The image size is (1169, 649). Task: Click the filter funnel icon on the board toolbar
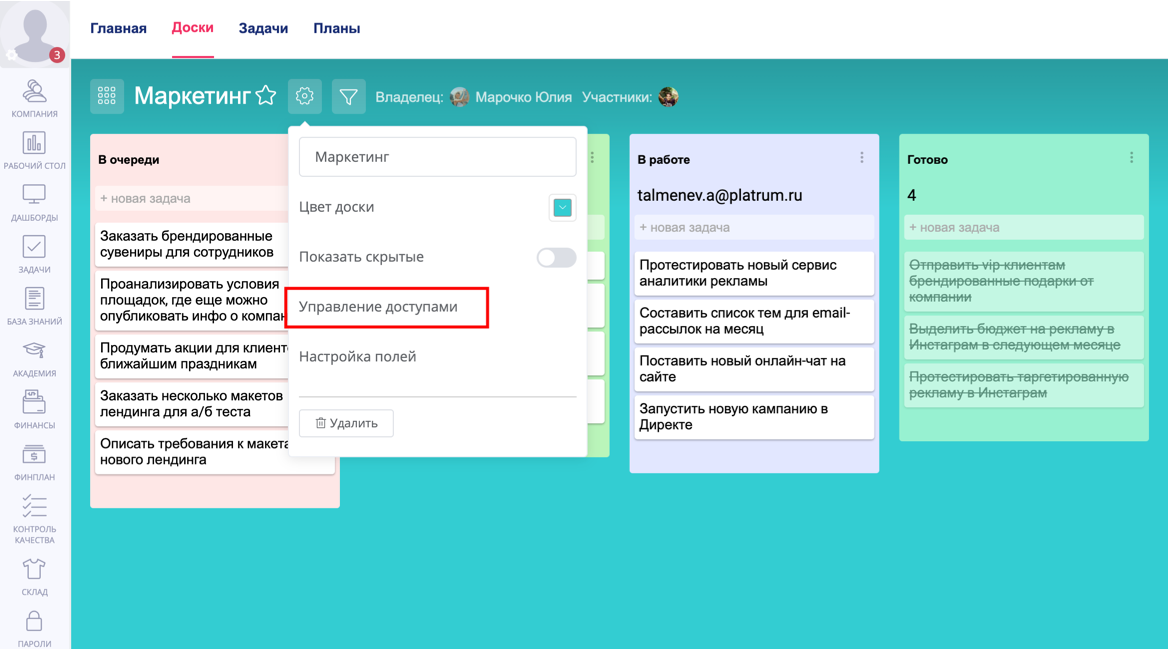click(x=348, y=96)
